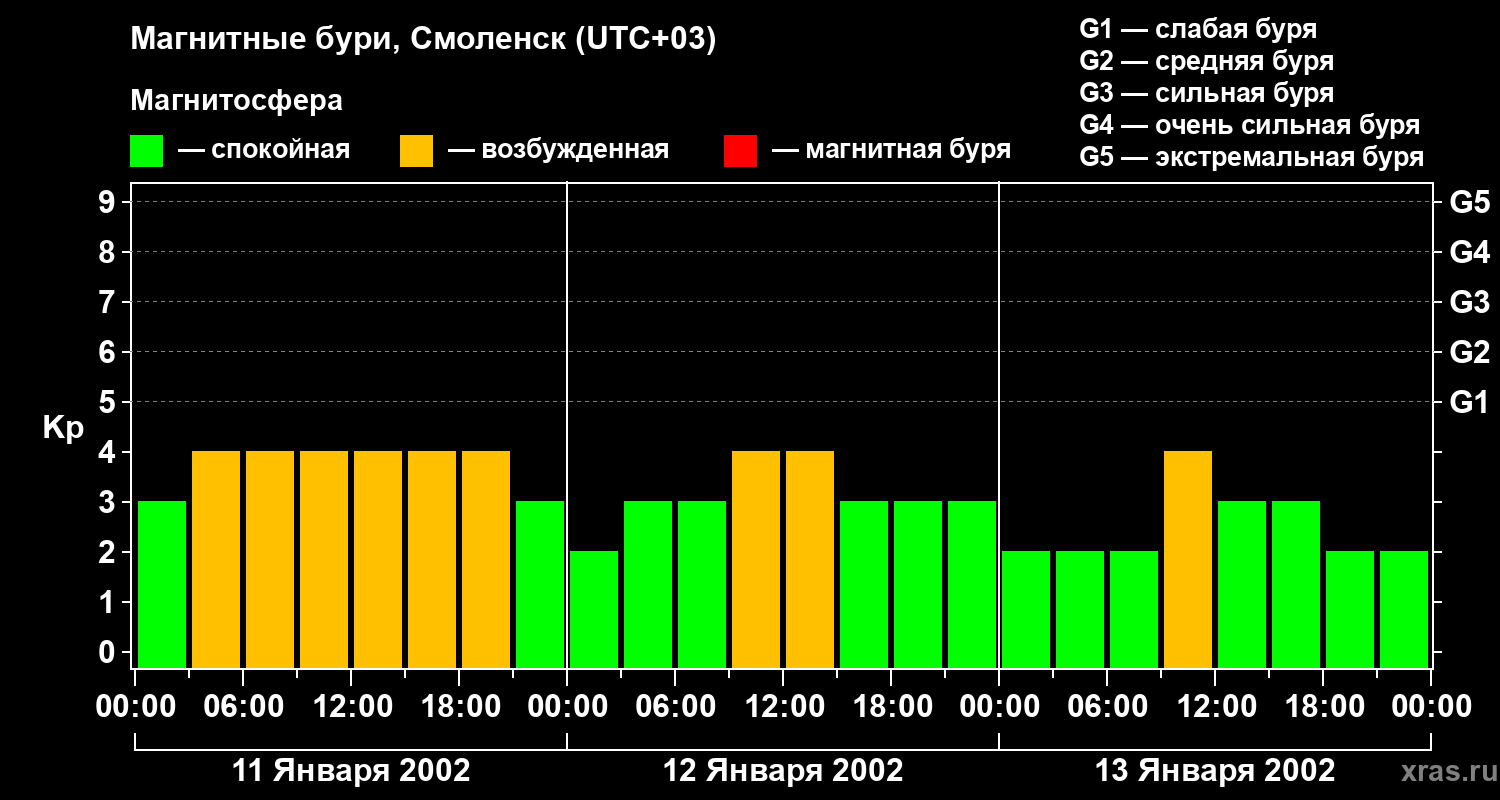Click the Kp axis title
Viewport: 1500px width, 800px height.
pos(63,429)
